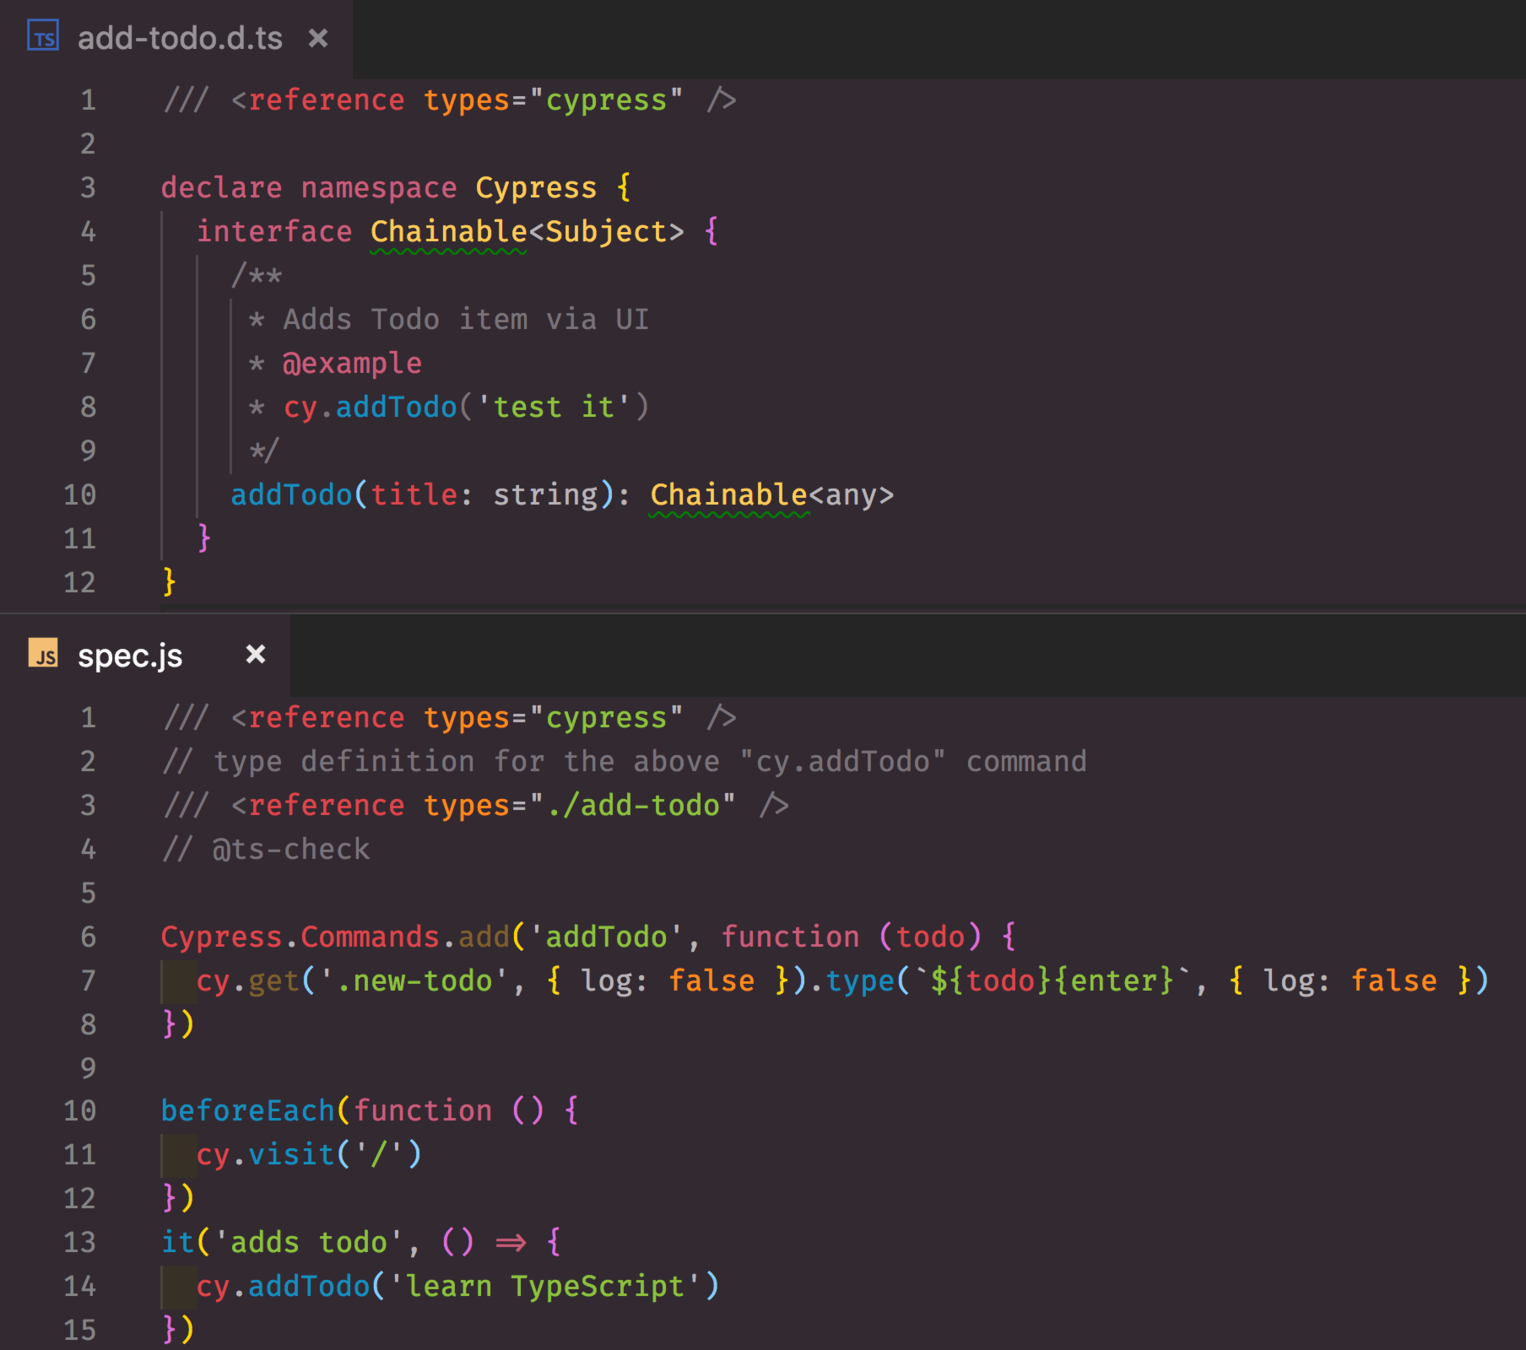Click the JS file icon on spec.js tab
Viewport: 1526px width, 1350px height.
pyautogui.click(x=43, y=654)
